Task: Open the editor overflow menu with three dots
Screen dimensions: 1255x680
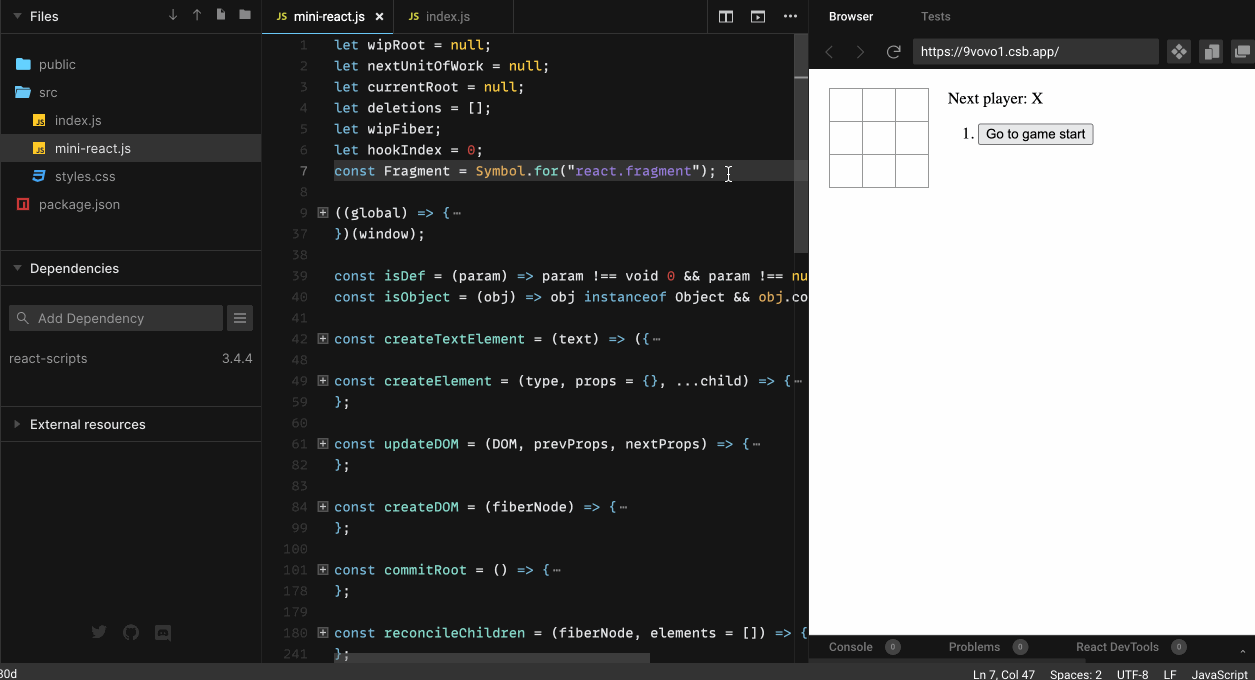Action: point(789,17)
